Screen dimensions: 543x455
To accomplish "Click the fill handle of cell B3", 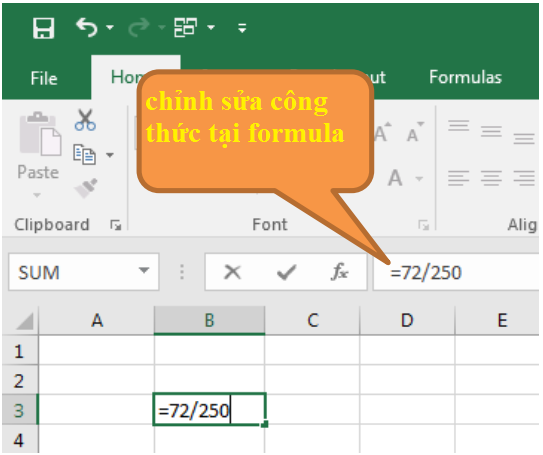I will (x=265, y=424).
